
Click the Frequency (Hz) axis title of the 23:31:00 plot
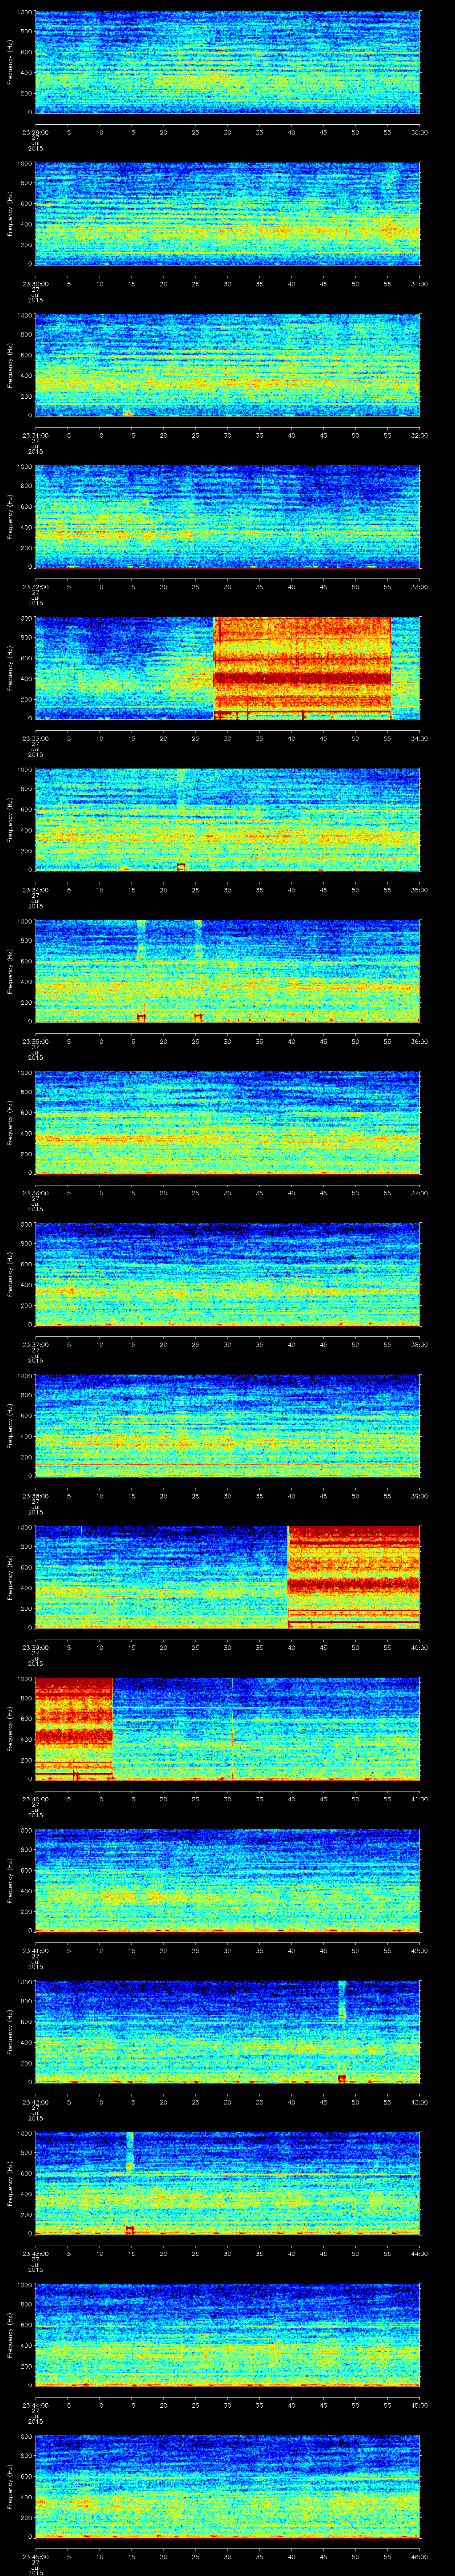coord(10,365)
